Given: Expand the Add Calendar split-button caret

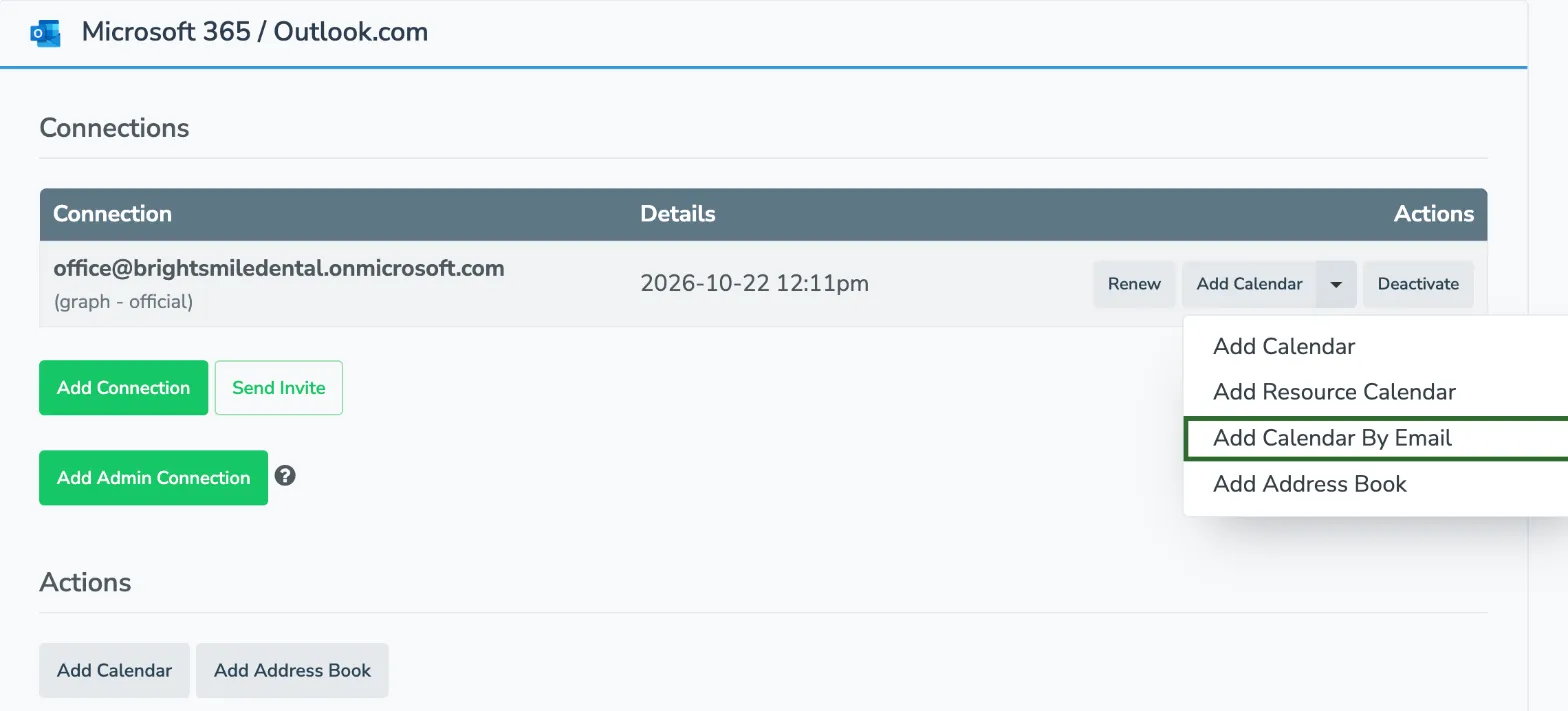Looking at the screenshot, I should (x=1336, y=284).
